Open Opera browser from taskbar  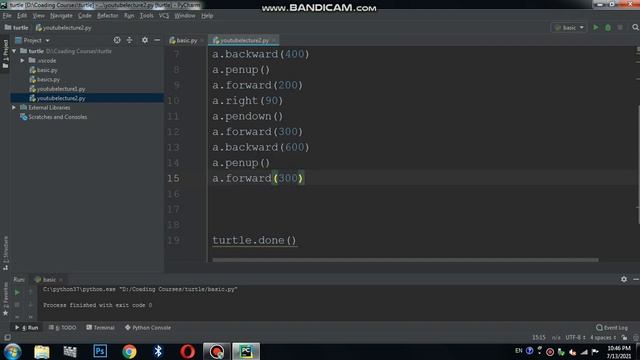tap(187, 351)
